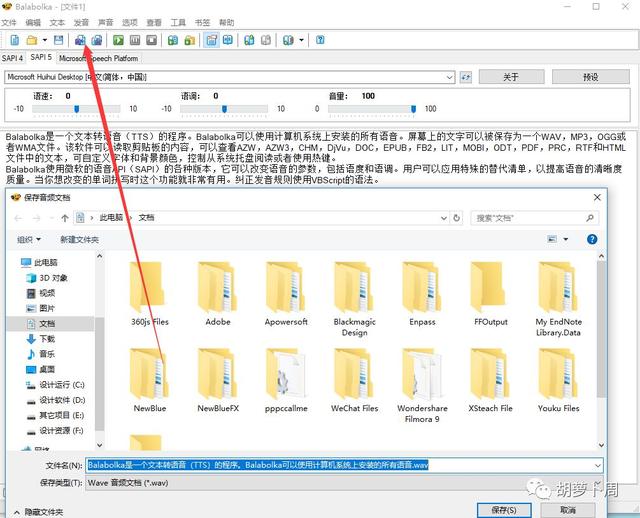Image resolution: width=640 pixels, height=518 pixels.
Task: Open the 保存类型 Wave format dropdown
Action: pyautogui.click(x=344, y=483)
